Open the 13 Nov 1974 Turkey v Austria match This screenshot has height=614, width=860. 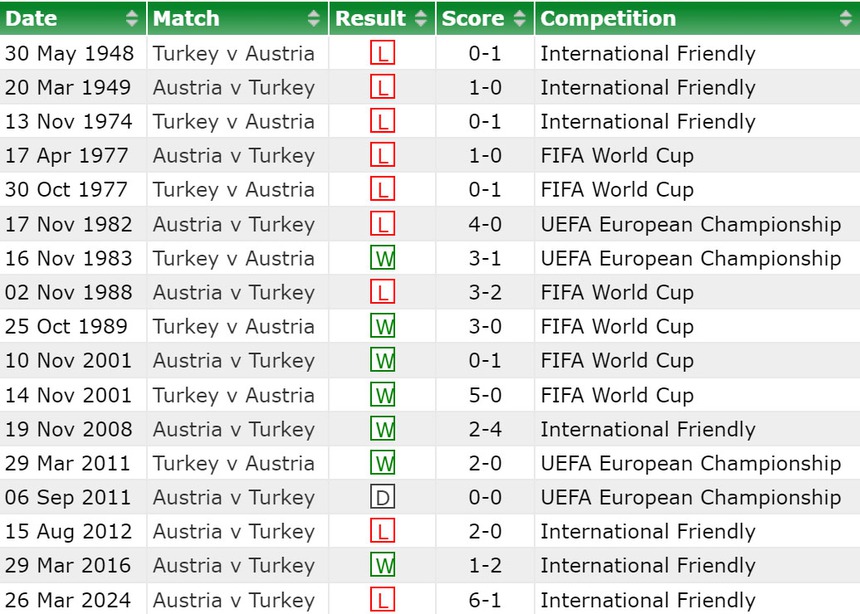click(x=233, y=122)
